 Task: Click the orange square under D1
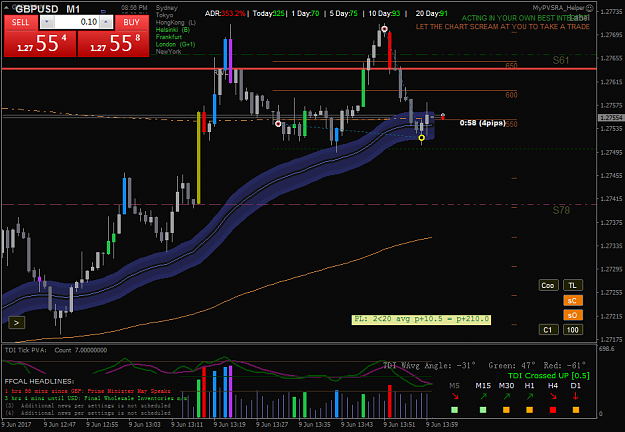point(576,410)
